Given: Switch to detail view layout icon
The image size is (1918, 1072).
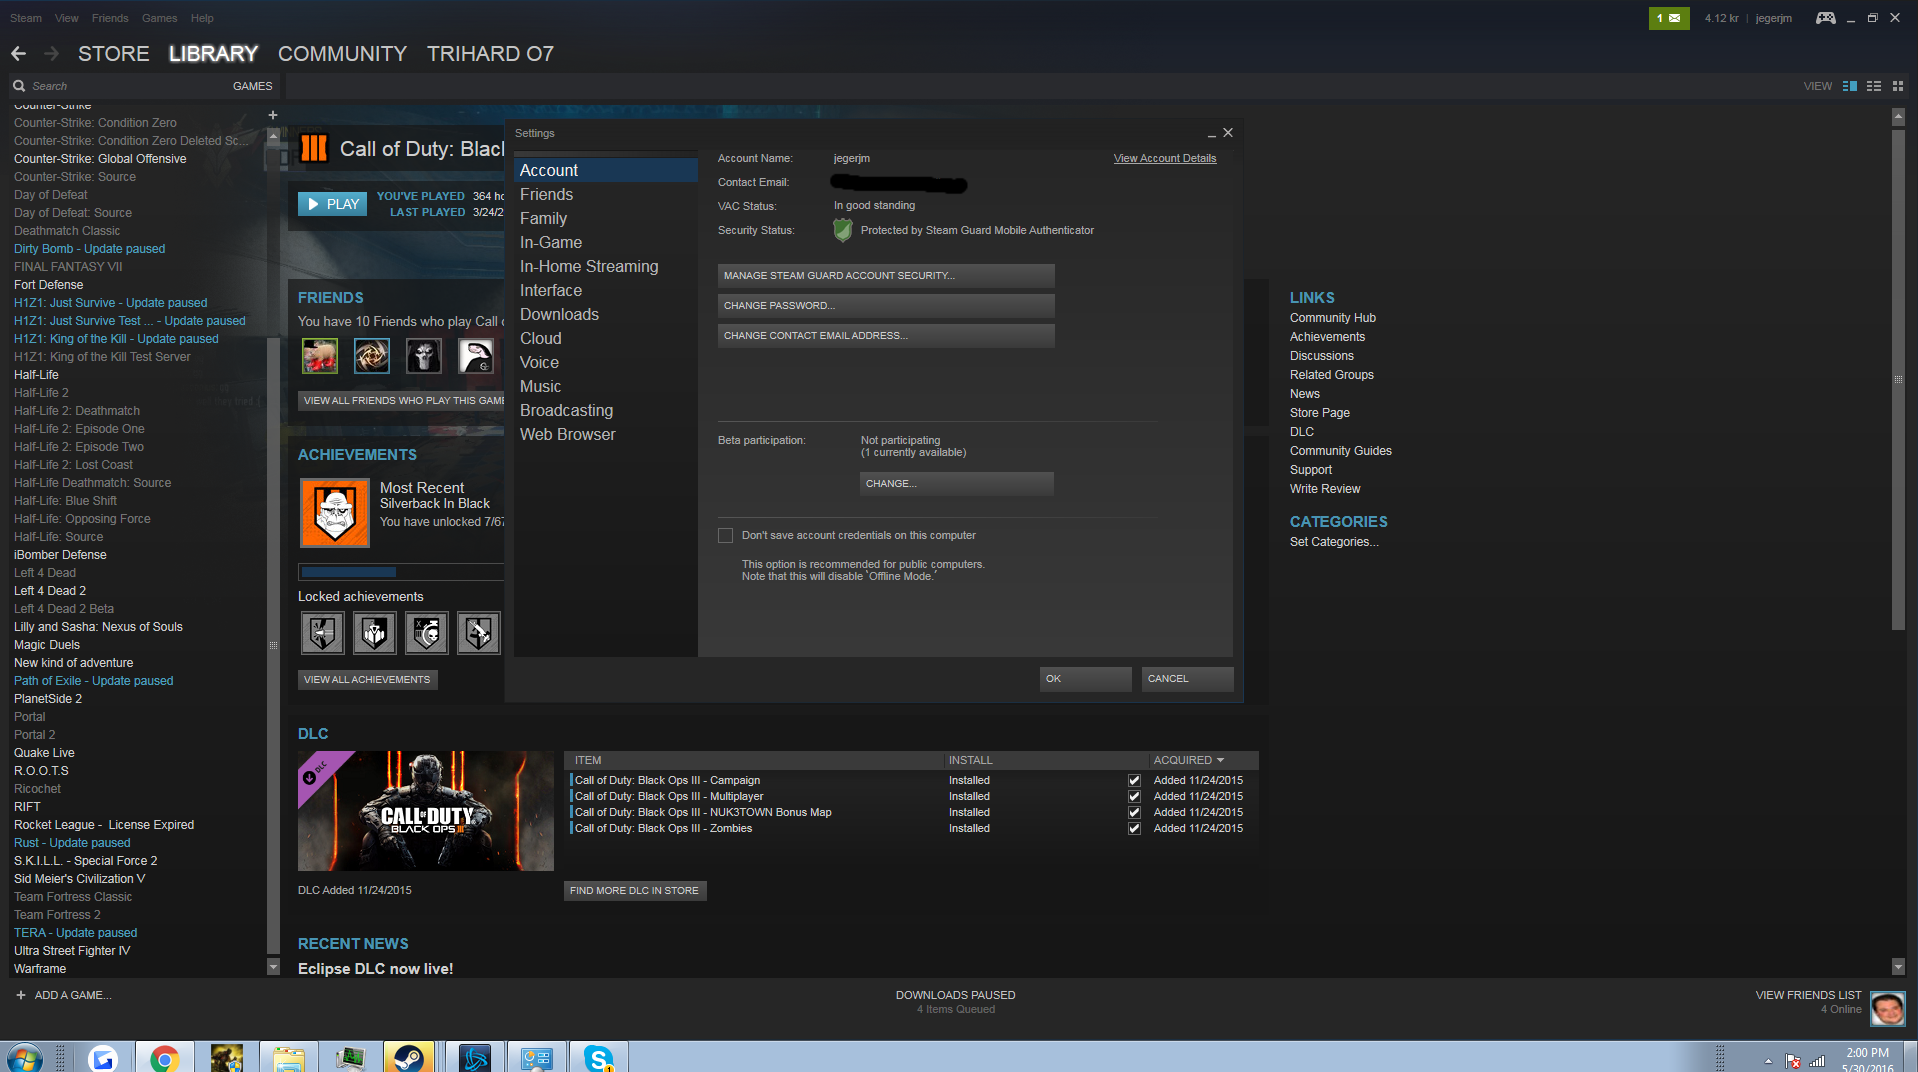Looking at the screenshot, I should click(x=1850, y=86).
